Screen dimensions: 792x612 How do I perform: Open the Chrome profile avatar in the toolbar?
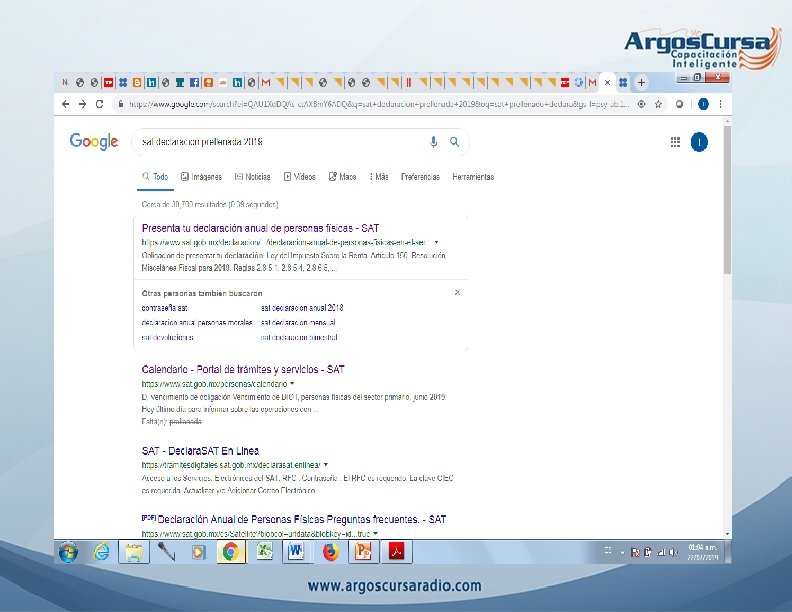(x=703, y=104)
